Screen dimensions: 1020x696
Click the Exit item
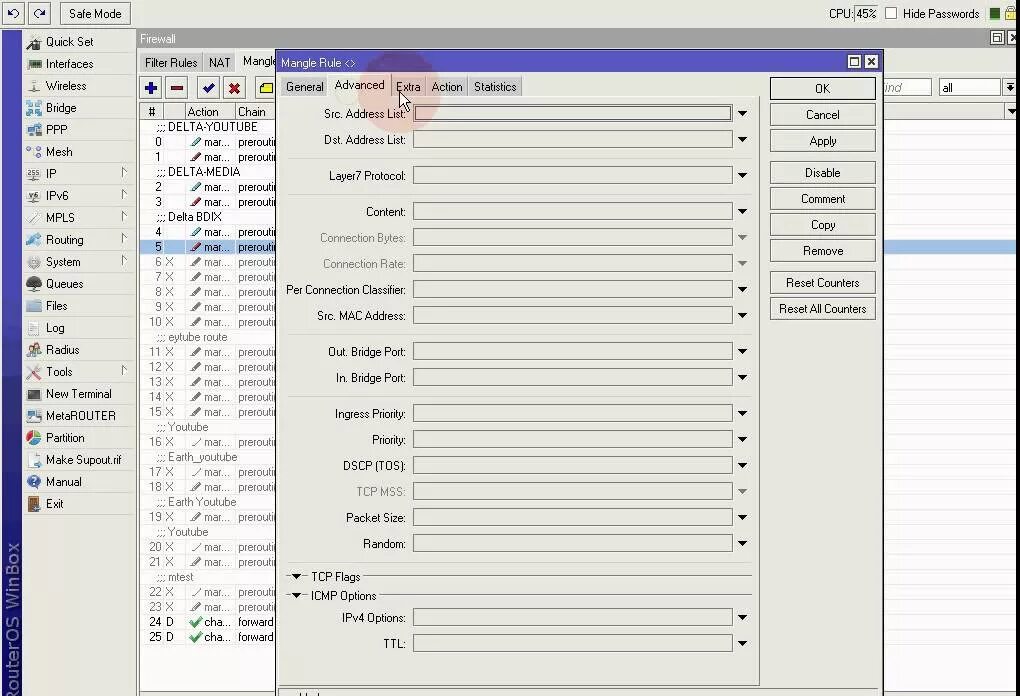click(55, 504)
